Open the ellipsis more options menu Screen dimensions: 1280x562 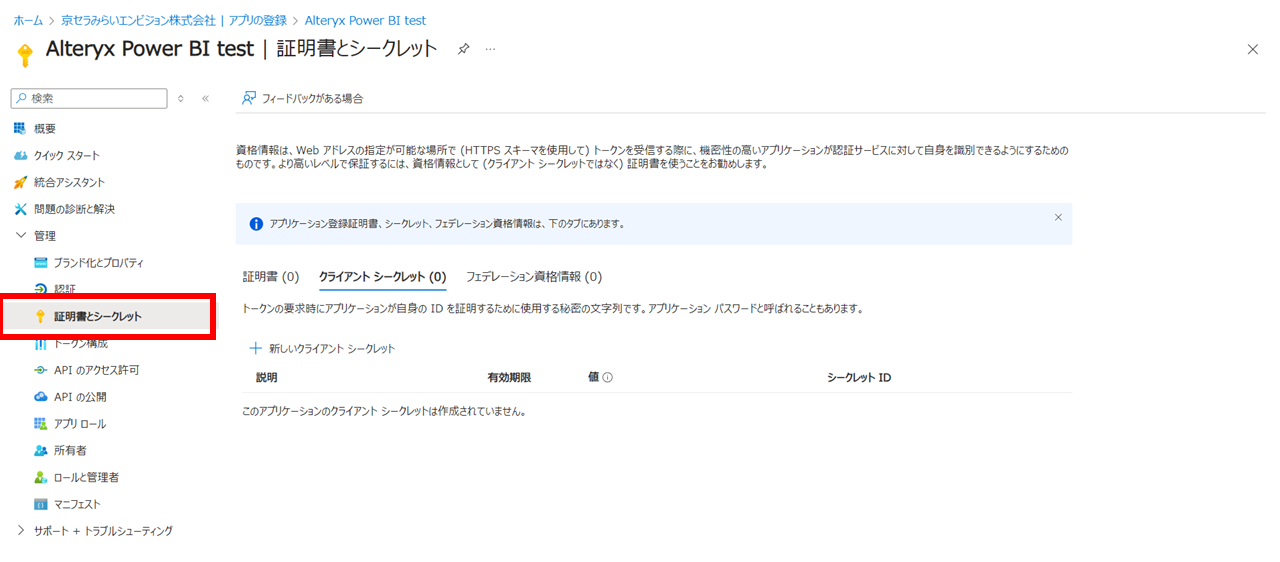pyautogui.click(x=490, y=49)
